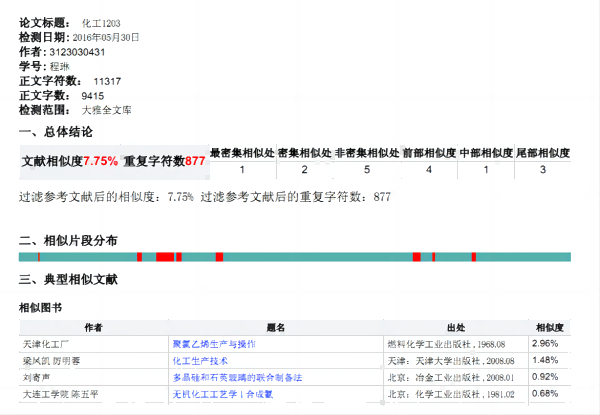This screenshot has width=600, height=415.
Task: Click the red 7.75% similarity value
Action: coord(101,161)
